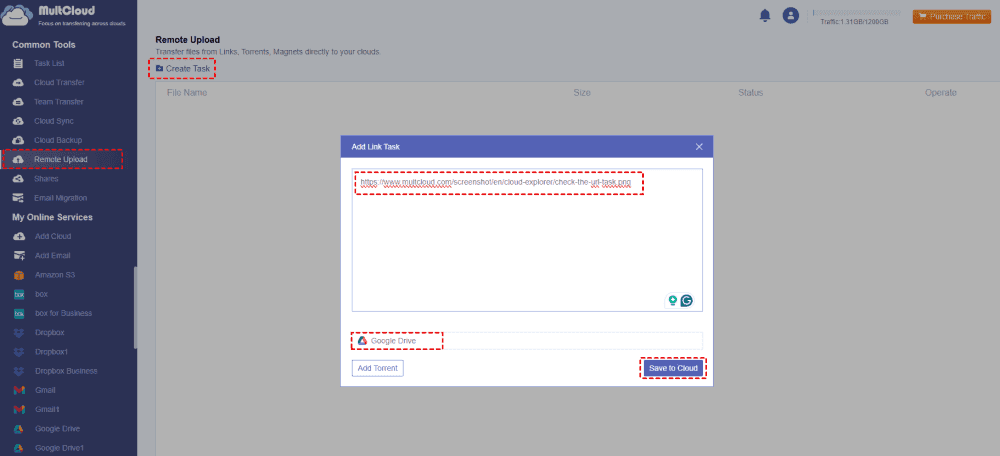Click Purchase Traffic button
This screenshot has width=1000, height=456.
[x=951, y=17]
